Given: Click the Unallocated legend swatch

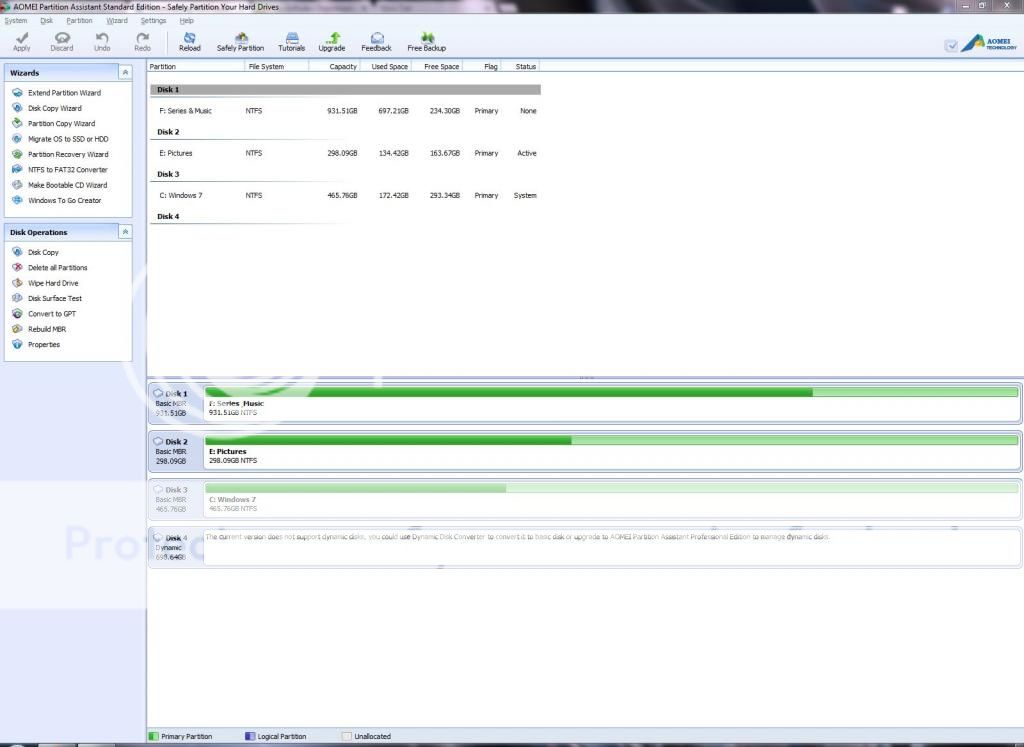Looking at the screenshot, I should click(x=347, y=737).
